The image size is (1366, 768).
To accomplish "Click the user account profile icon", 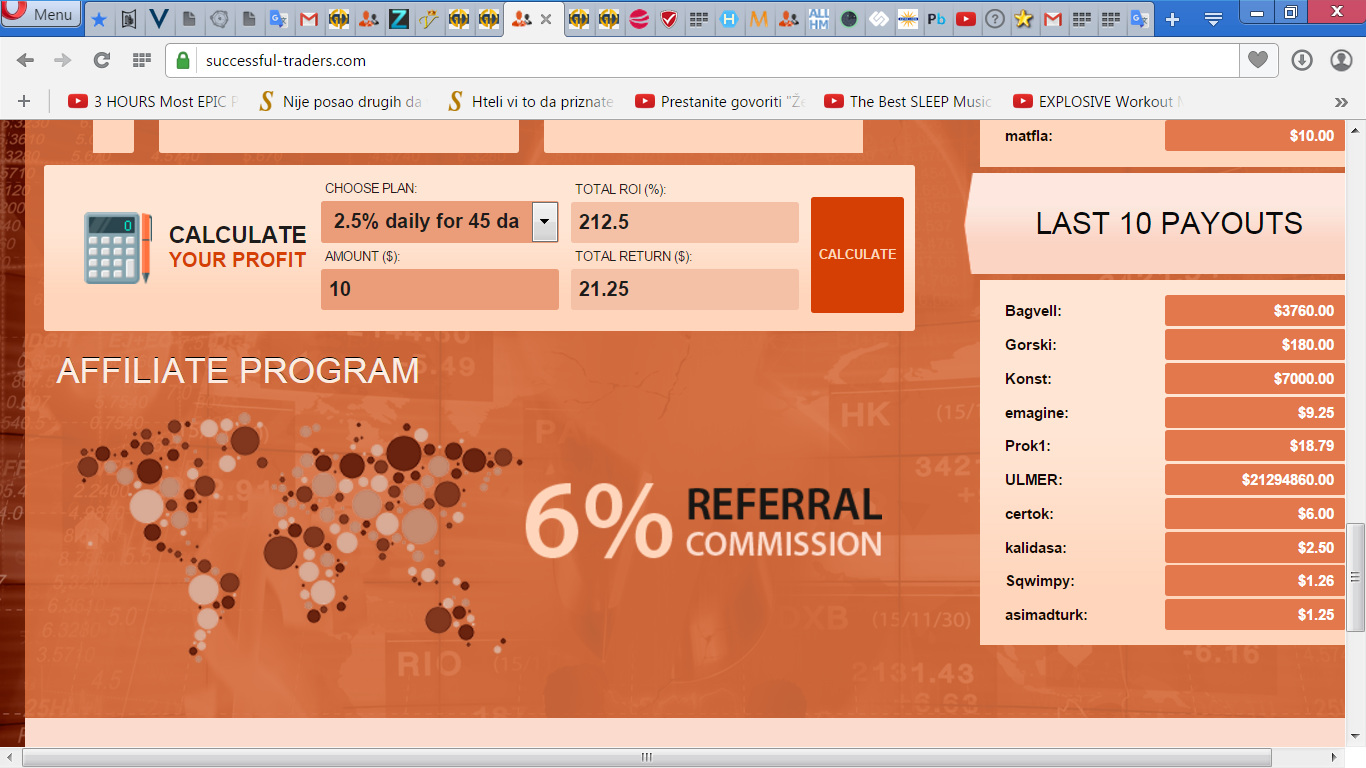I will 1341,61.
